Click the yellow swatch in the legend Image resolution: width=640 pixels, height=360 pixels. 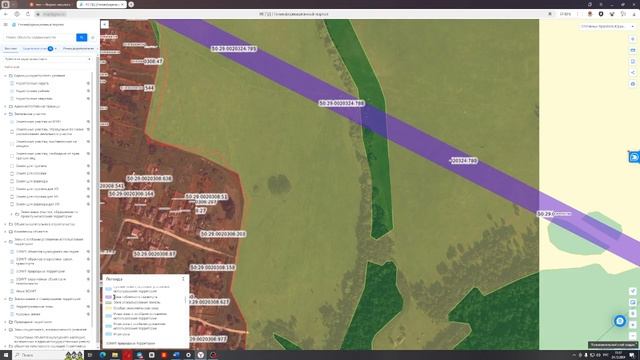(x=109, y=308)
